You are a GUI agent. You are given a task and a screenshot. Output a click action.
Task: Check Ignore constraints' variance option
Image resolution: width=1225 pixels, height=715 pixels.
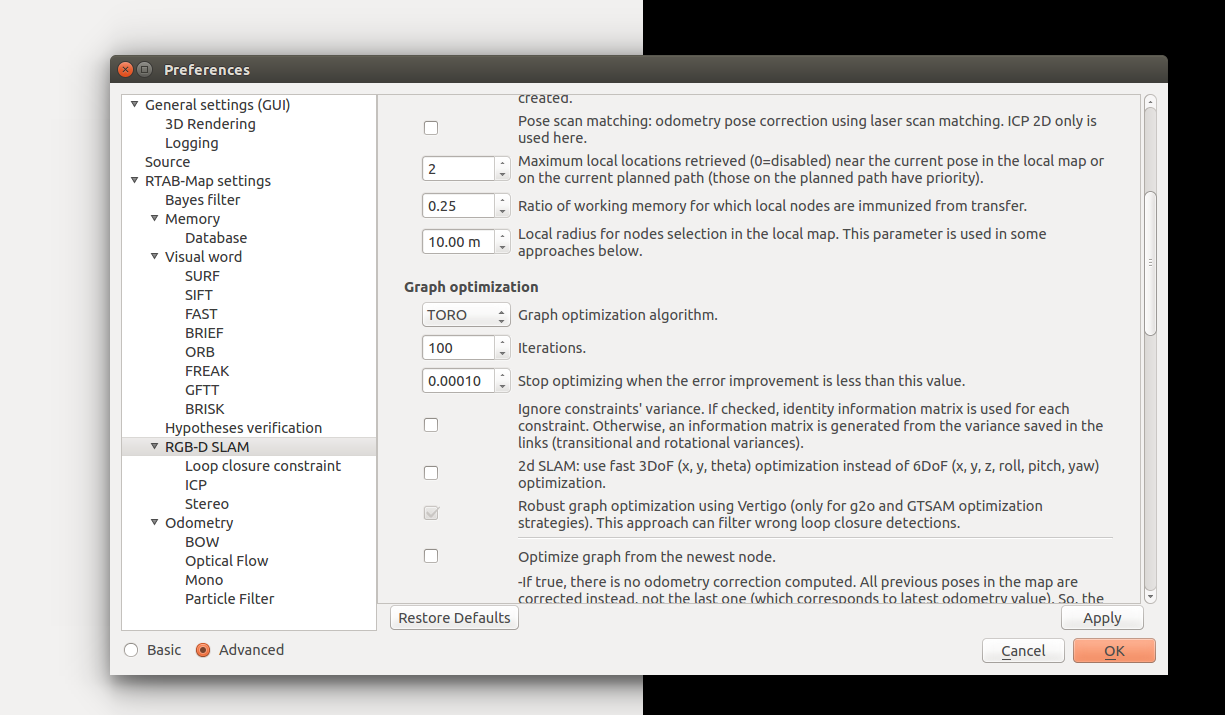431,425
